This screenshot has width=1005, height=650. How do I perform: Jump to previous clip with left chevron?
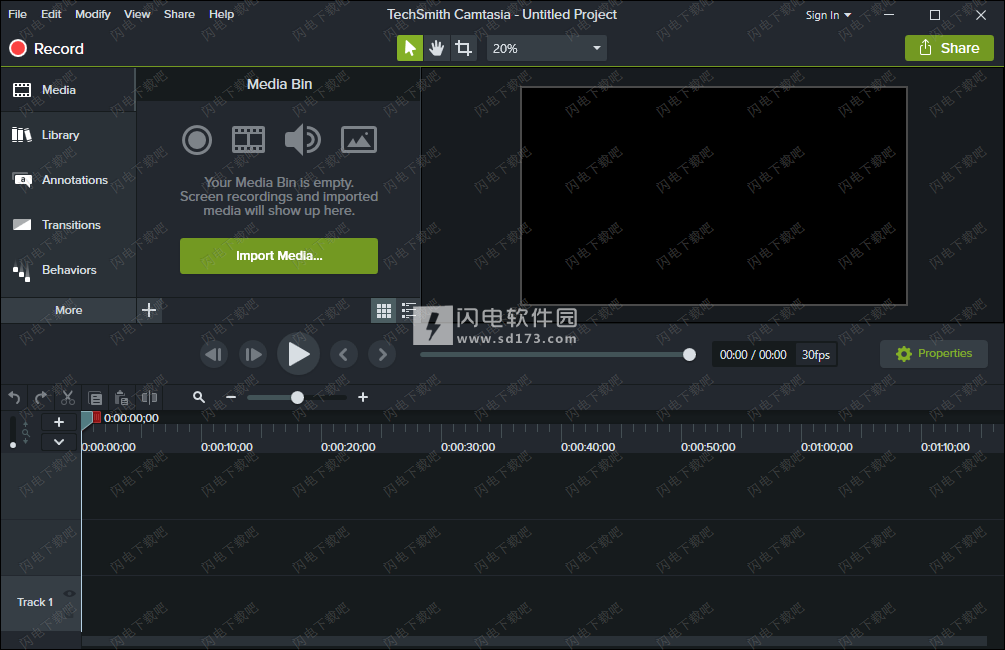(x=344, y=354)
